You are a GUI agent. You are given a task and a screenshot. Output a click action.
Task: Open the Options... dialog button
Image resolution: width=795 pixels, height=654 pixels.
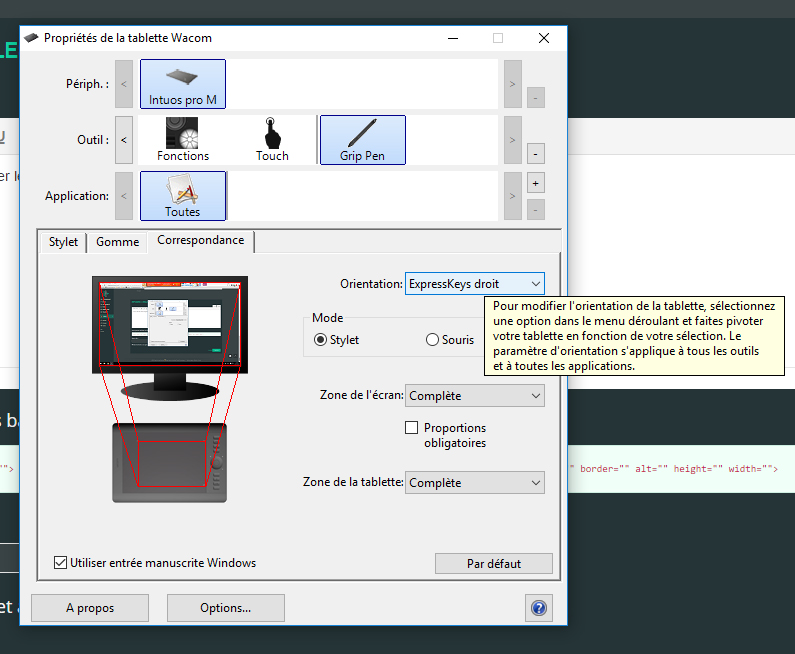pos(225,608)
